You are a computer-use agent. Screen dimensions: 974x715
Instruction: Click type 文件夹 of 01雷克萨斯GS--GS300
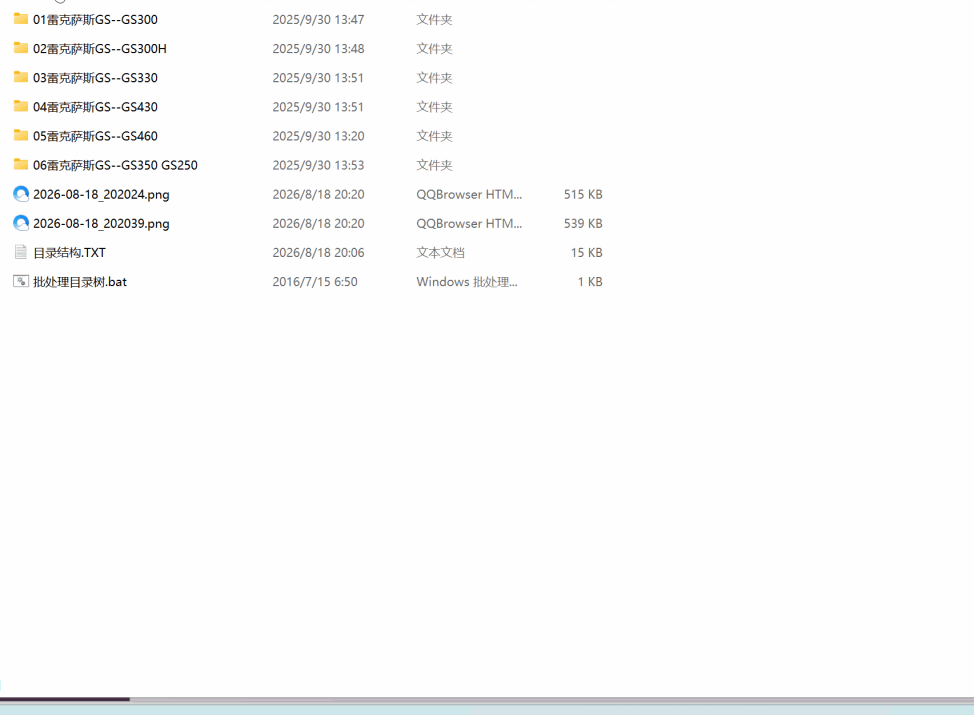pos(434,19)
